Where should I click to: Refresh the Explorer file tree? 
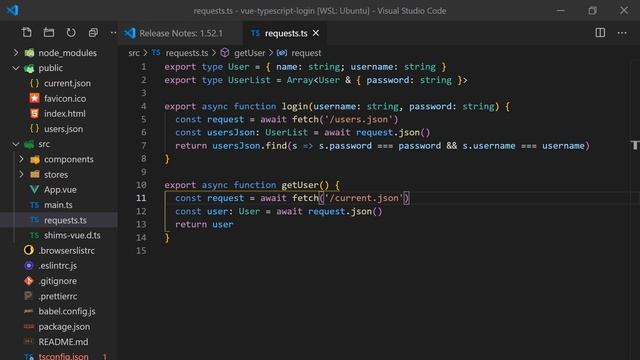click(x=71, y=33)
